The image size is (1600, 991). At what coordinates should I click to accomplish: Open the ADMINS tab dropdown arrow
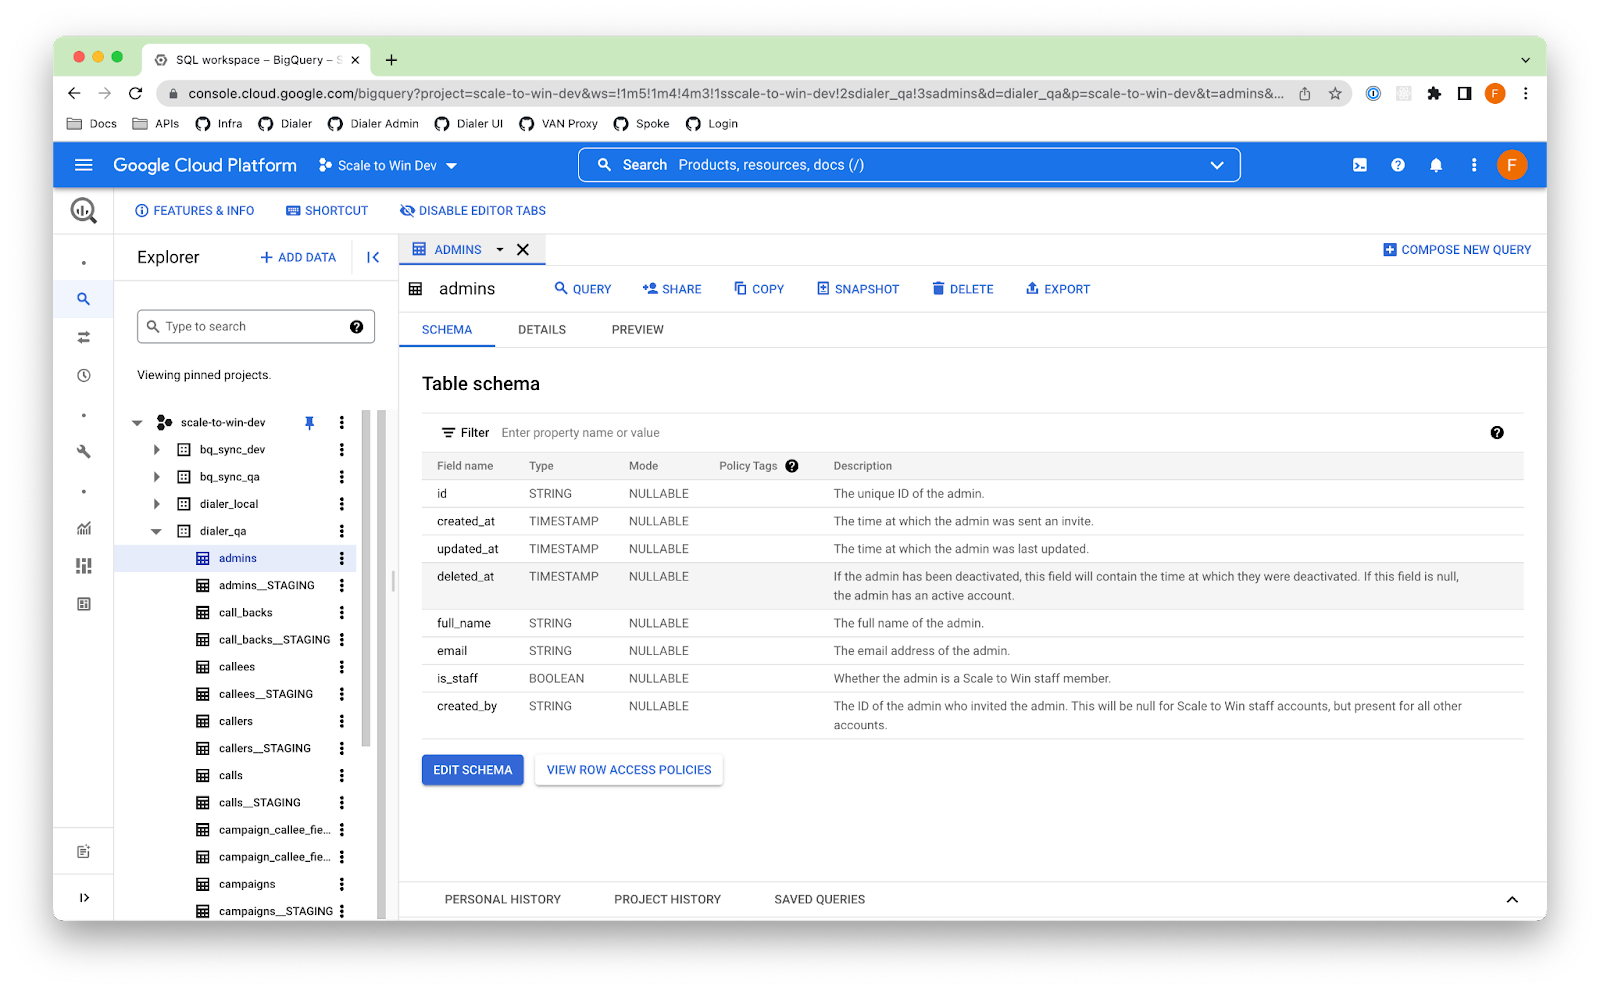coord(500,250)
